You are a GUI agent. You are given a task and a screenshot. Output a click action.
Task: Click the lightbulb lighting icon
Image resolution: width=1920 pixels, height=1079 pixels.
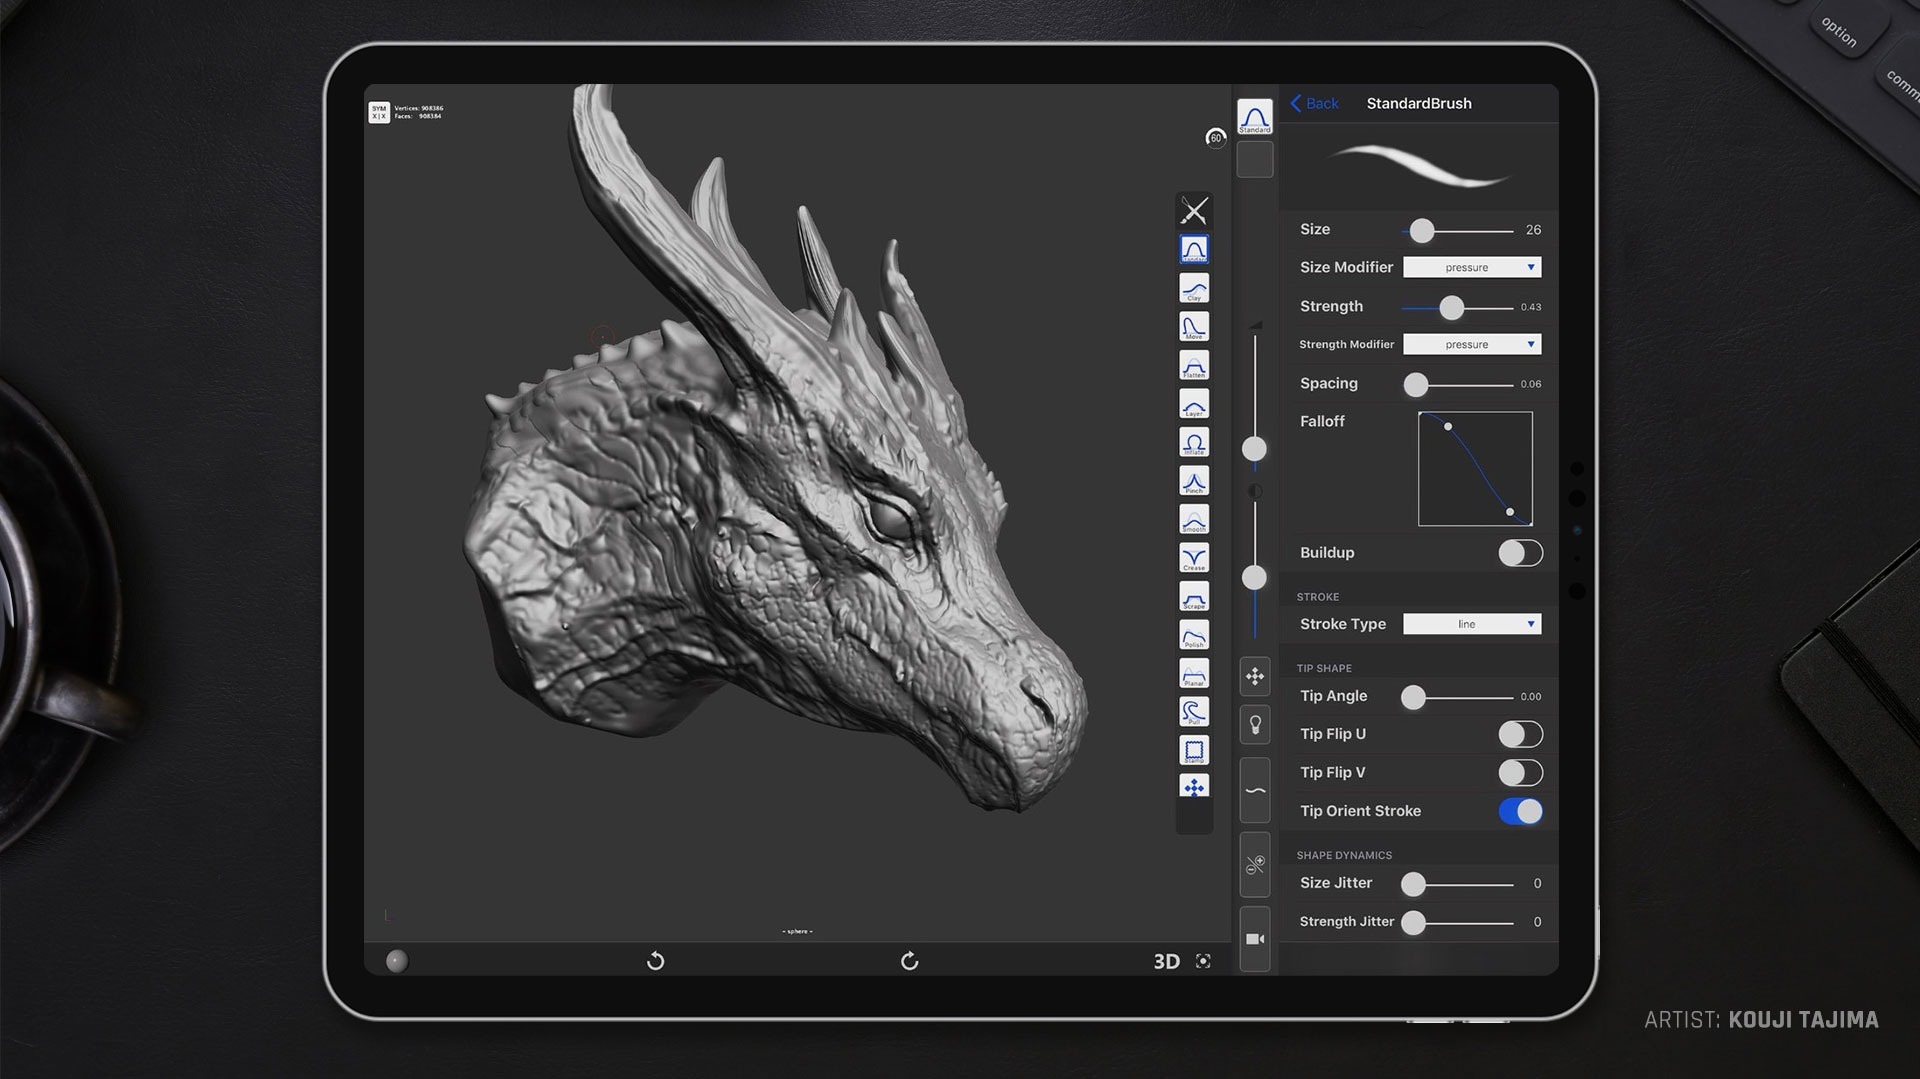1255,725
